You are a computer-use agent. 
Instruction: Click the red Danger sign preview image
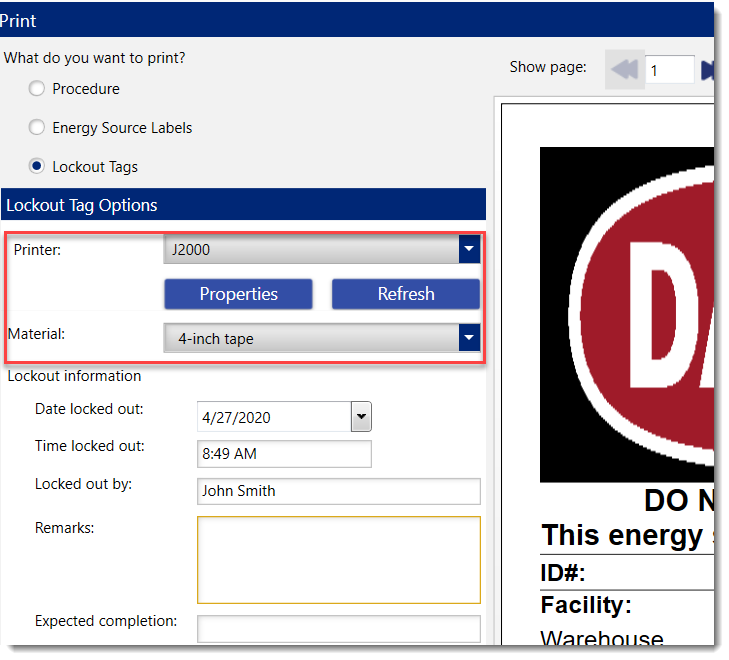point(627,315)
